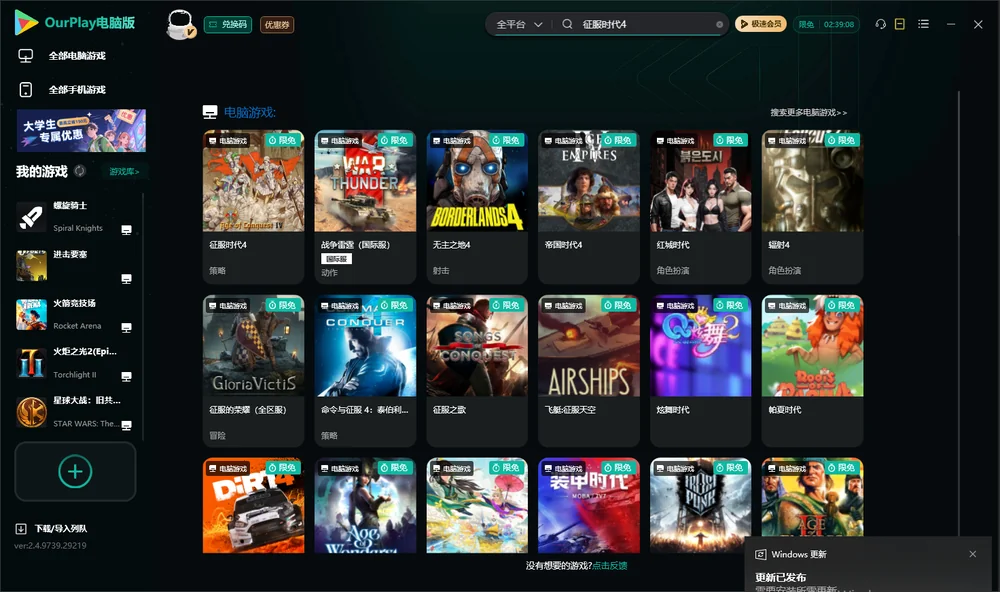Click the yellow square icon beside the headset

pos(900,24)
